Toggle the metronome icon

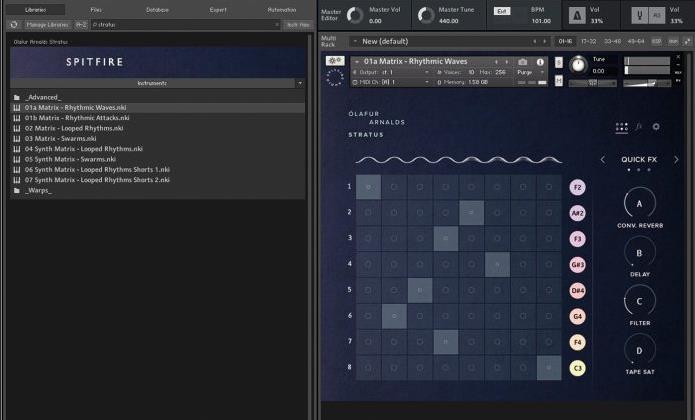tap(577, 16)
